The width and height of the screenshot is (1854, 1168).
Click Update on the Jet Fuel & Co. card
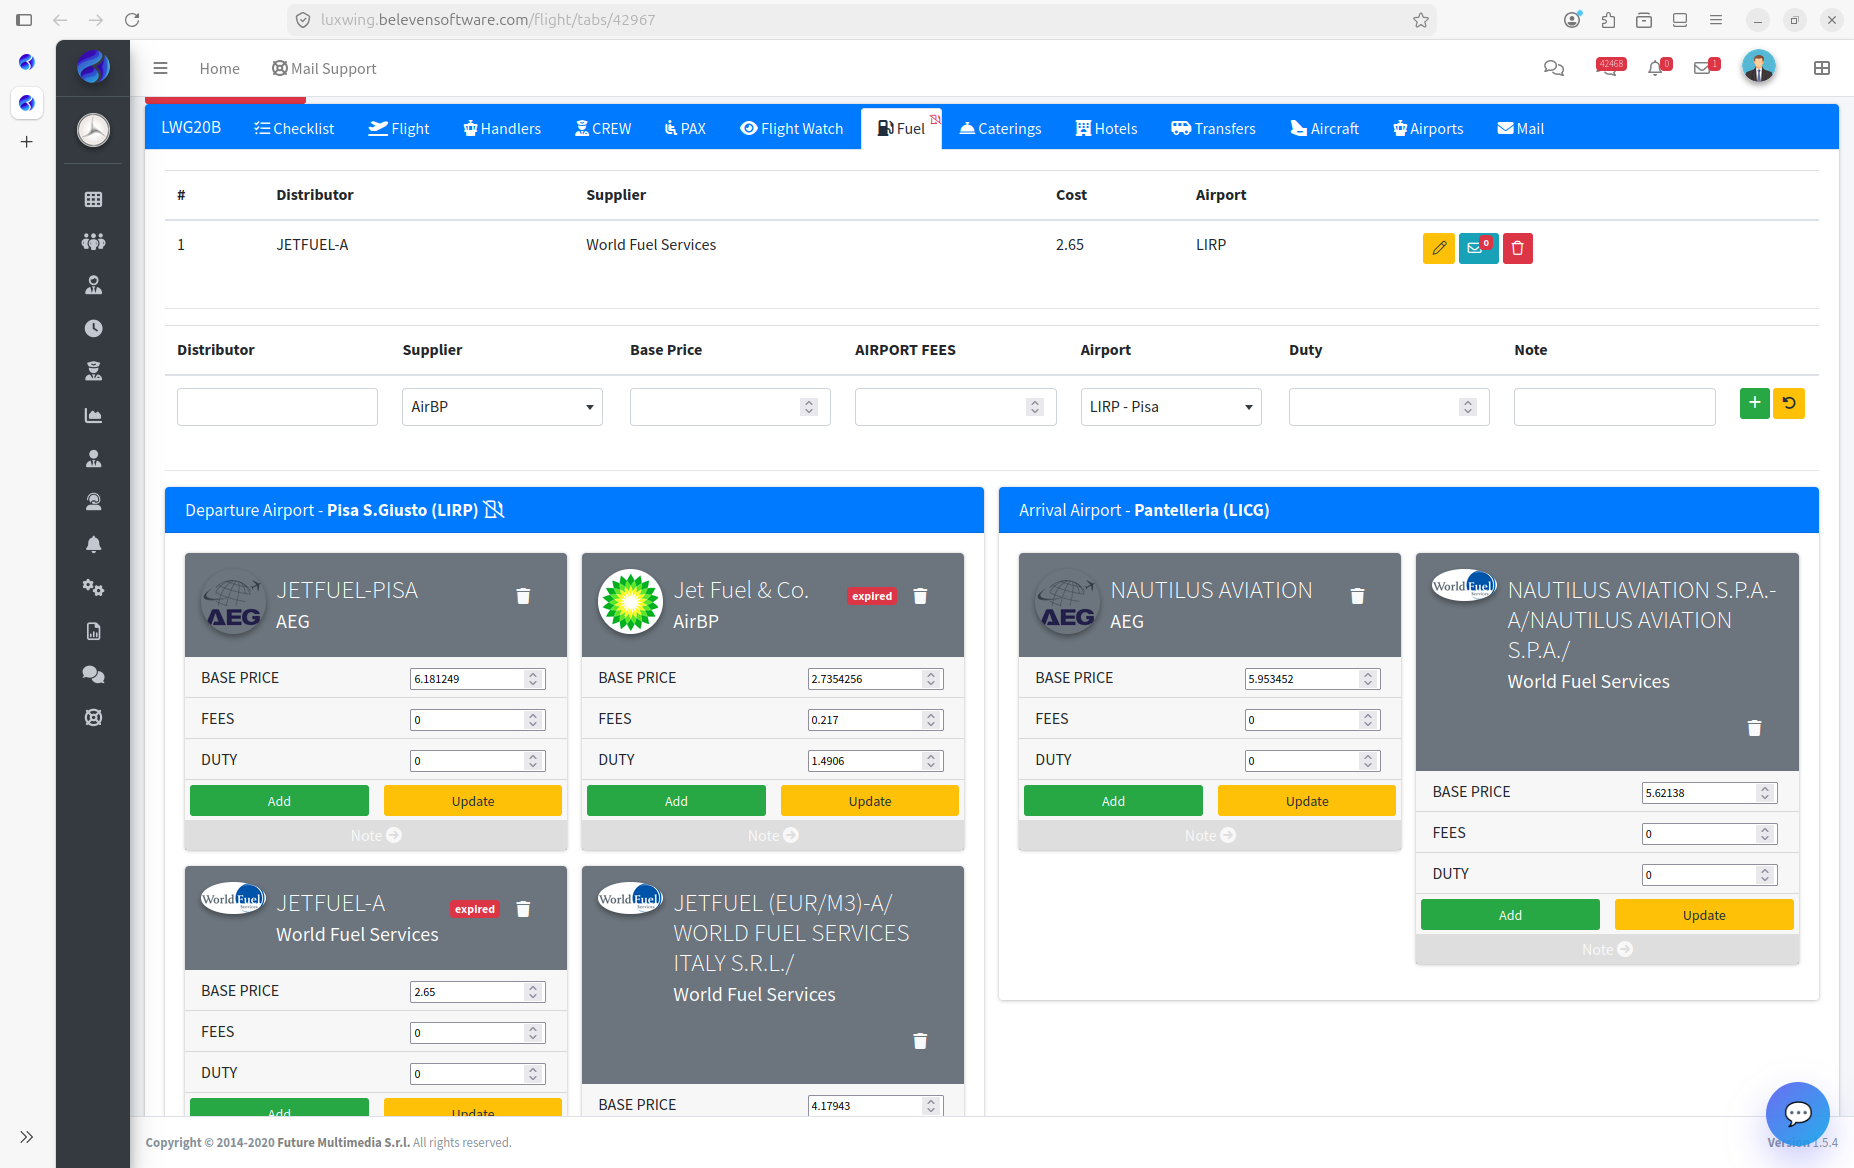870,801
